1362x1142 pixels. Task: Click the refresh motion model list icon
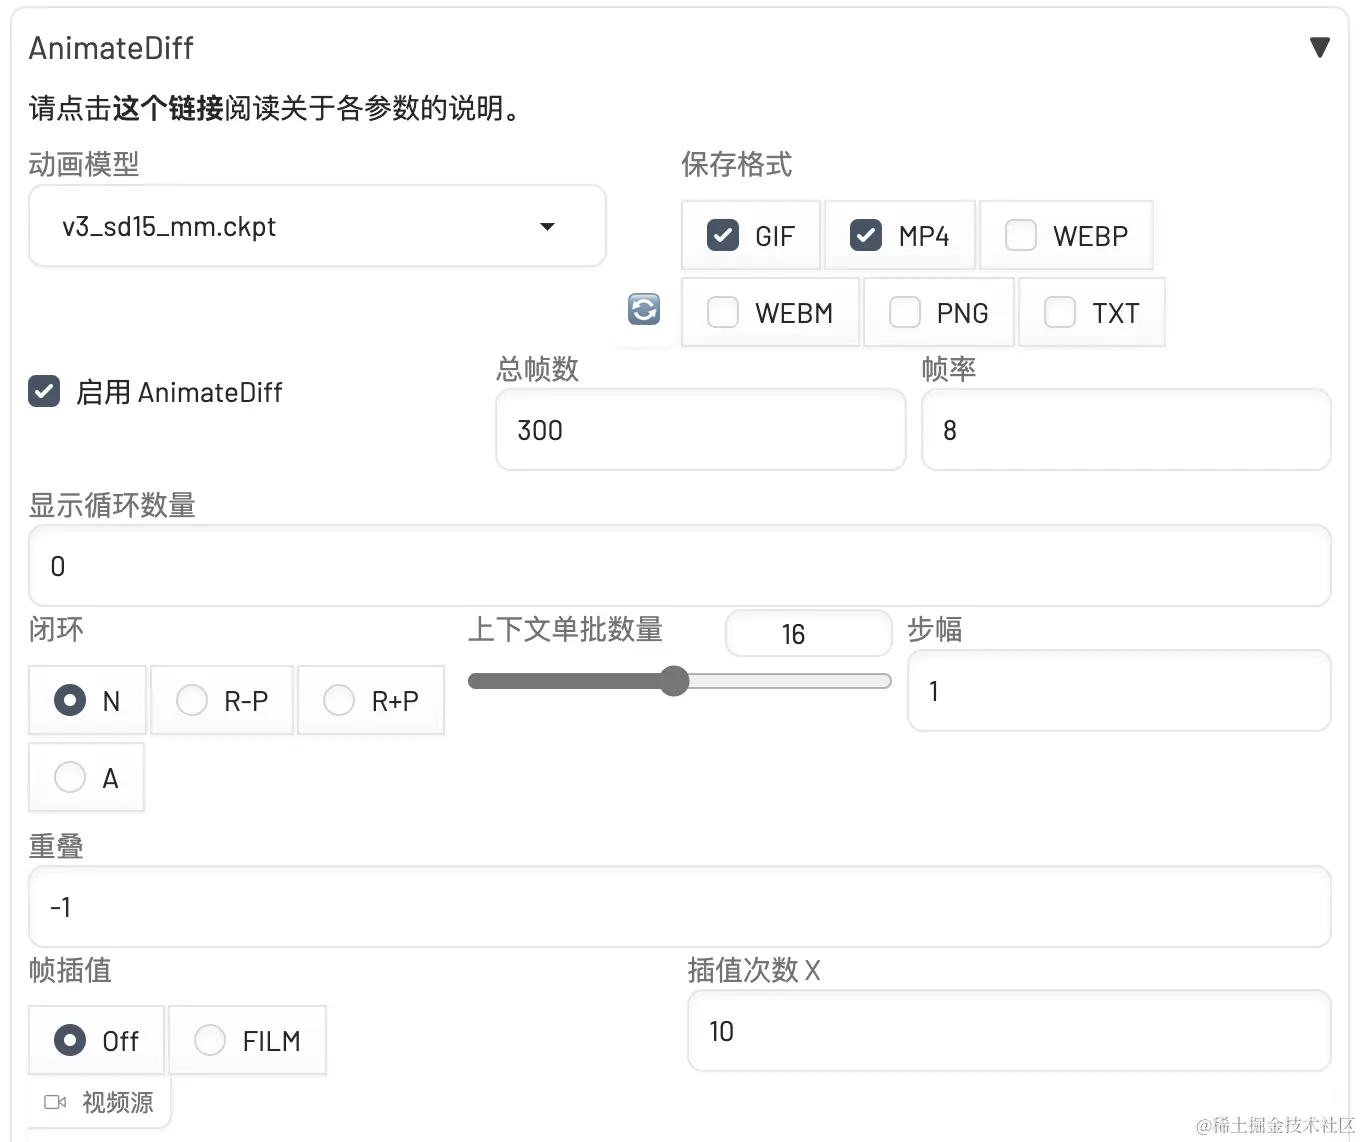pos(644,309)
